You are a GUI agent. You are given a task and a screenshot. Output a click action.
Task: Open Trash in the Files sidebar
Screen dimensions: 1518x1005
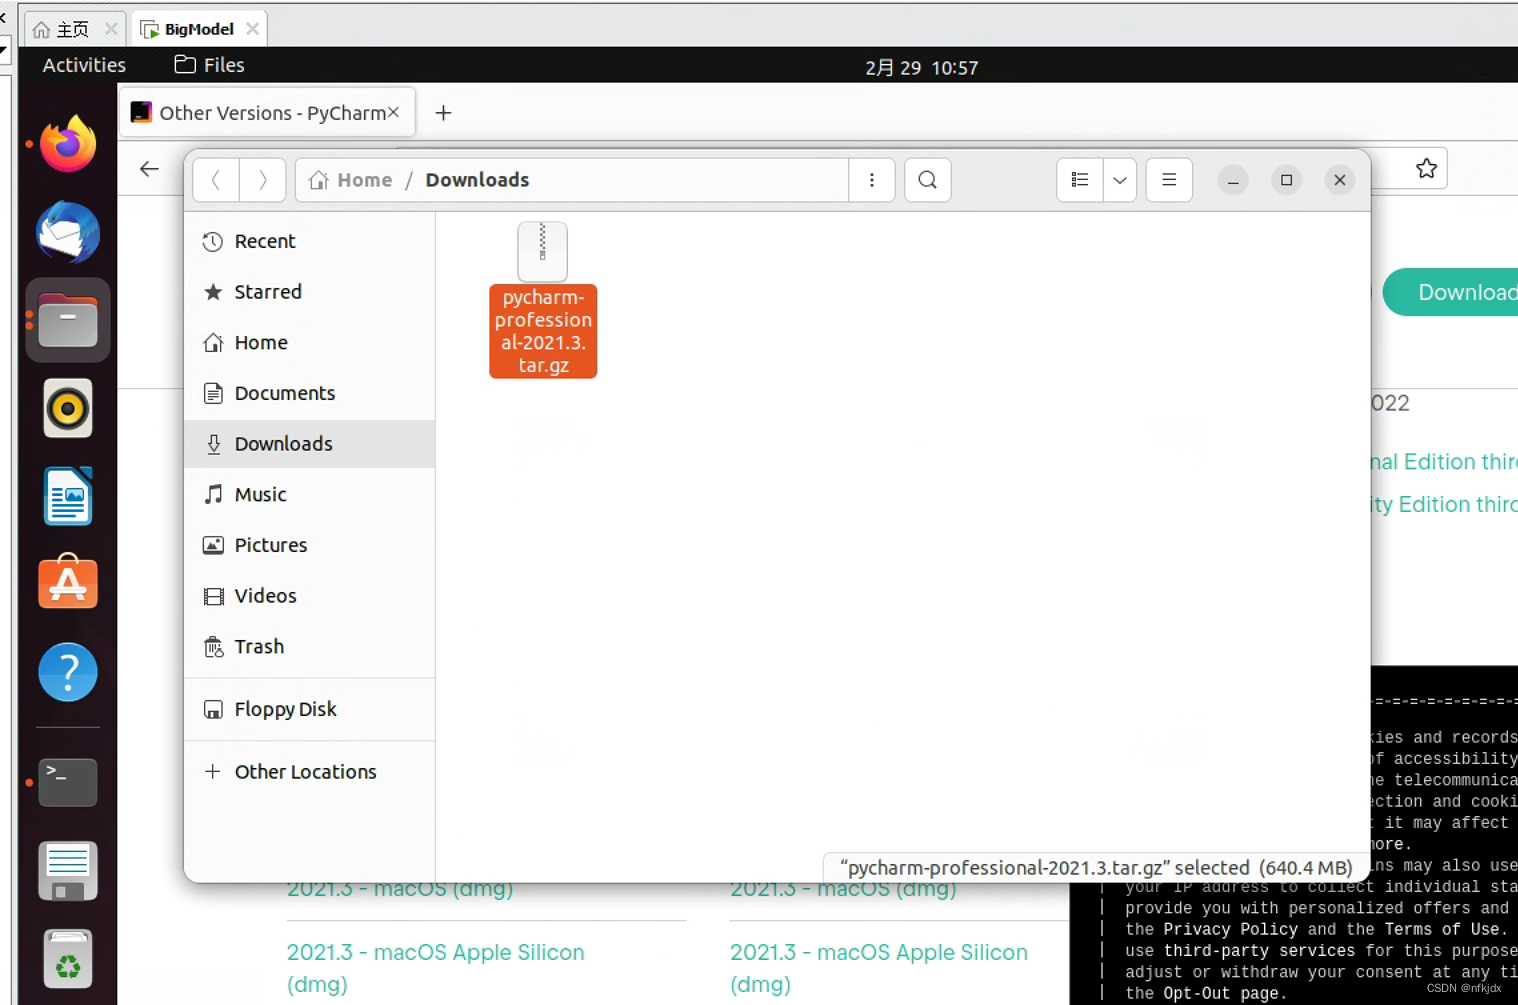(310, 647)
